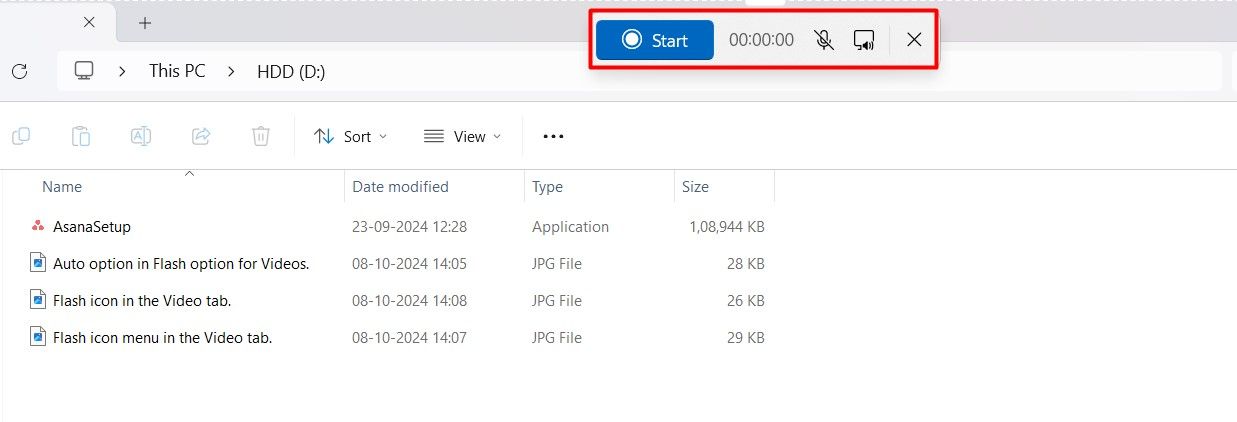1237x422 pixels.
Task: Open the See more options menu
Action: coord(553,136)
